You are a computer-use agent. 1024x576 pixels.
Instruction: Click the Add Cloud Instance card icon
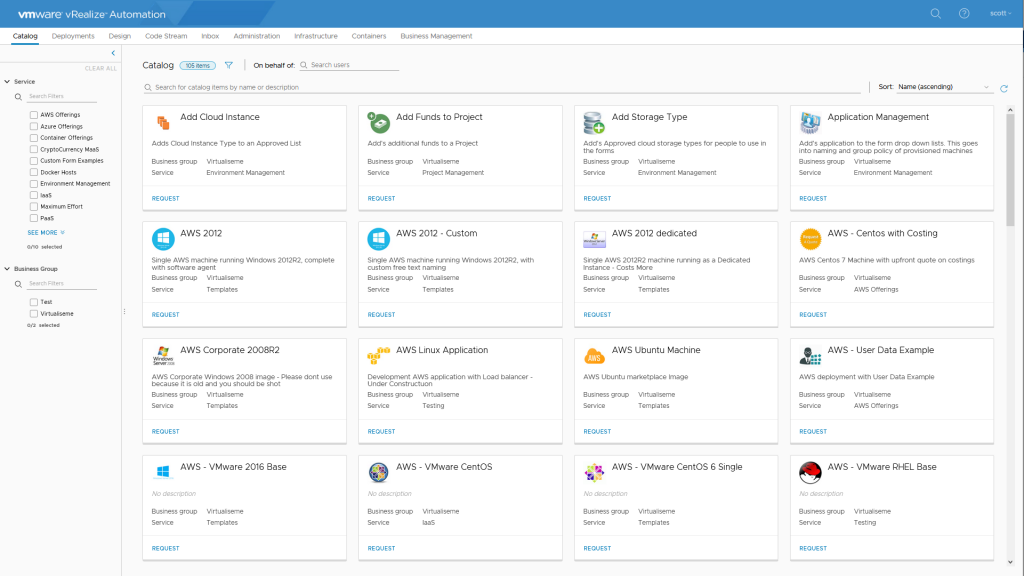[x=163, y=122]
